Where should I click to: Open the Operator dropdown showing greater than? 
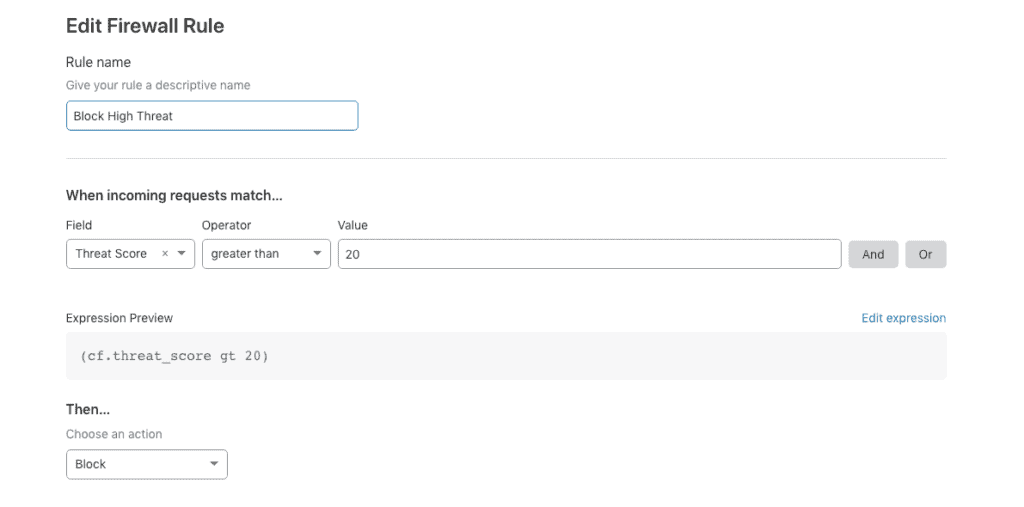[266, 254]
